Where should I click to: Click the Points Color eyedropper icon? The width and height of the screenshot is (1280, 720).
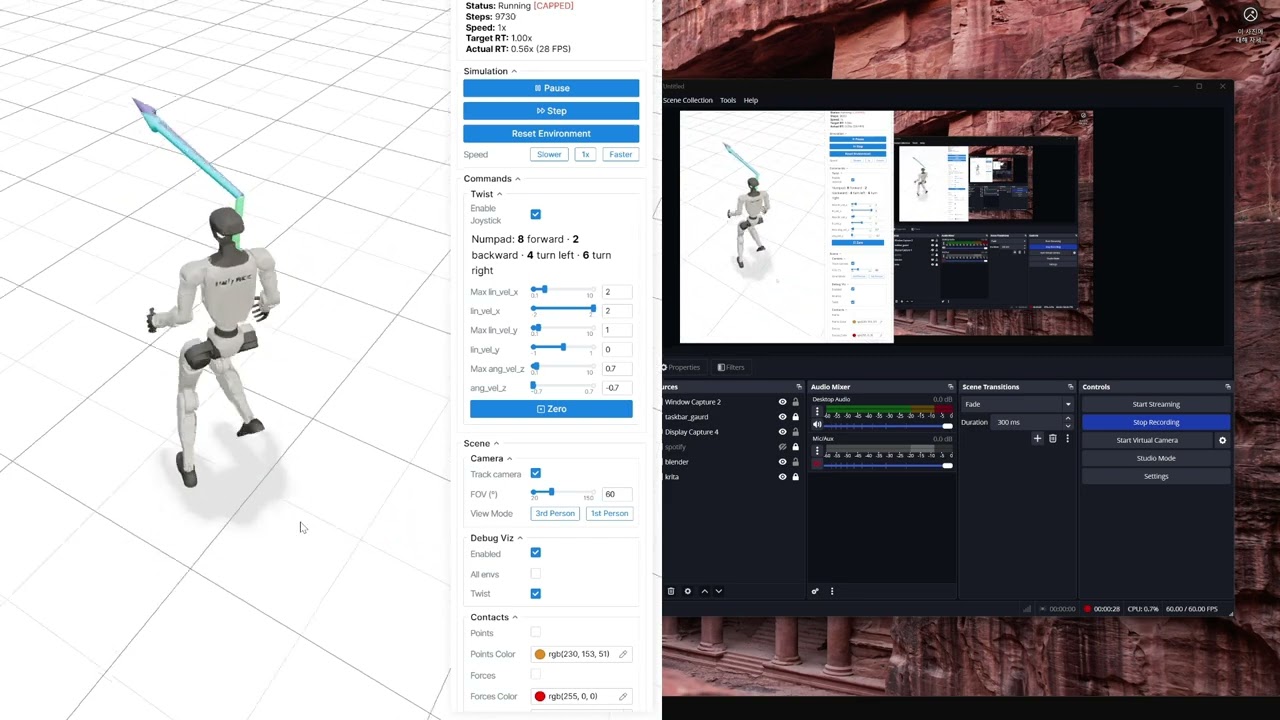(x=623, y=654)
